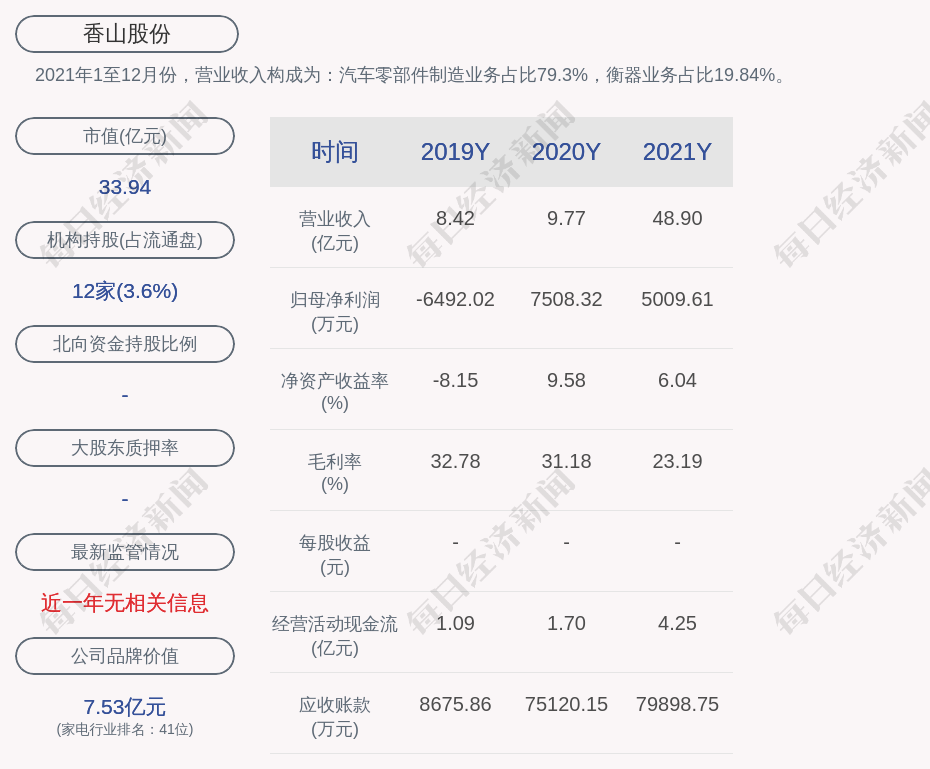Screen dimensions: 930x769
Task: Click the 机构持股(占流通盘) label pill
Action: pos(125,240)
